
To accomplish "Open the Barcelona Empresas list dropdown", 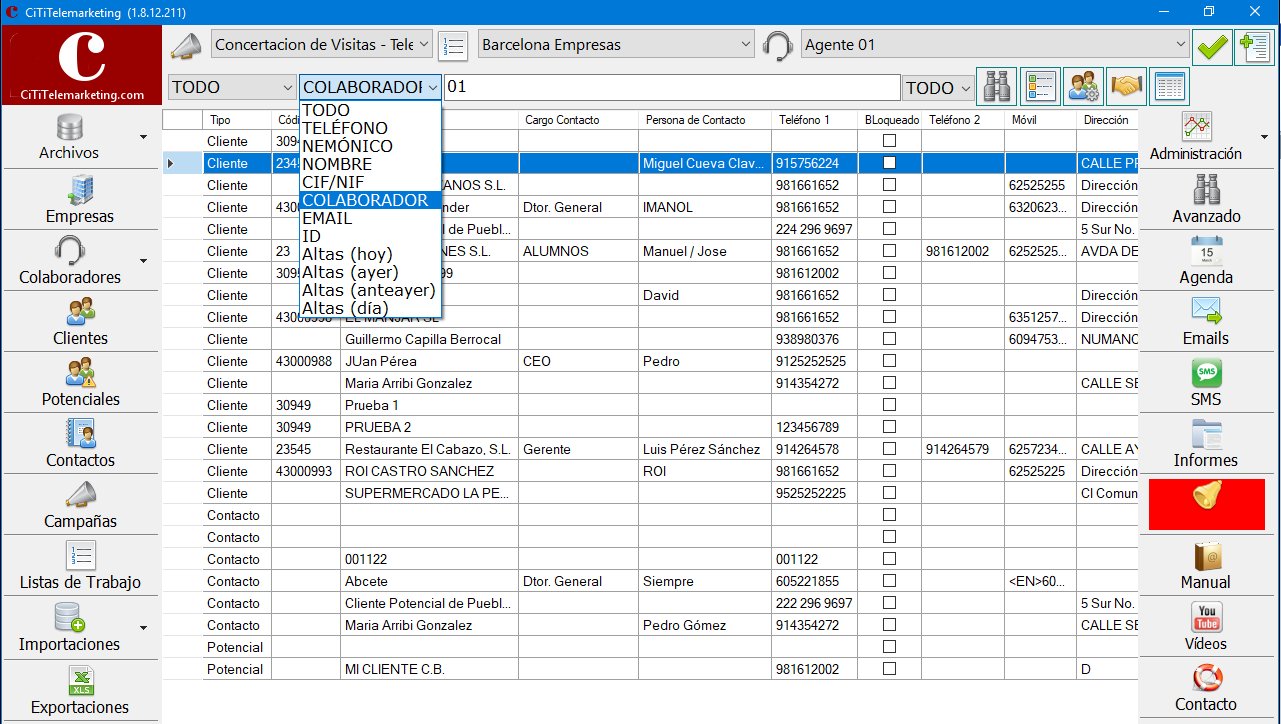I will pos(616,45).
